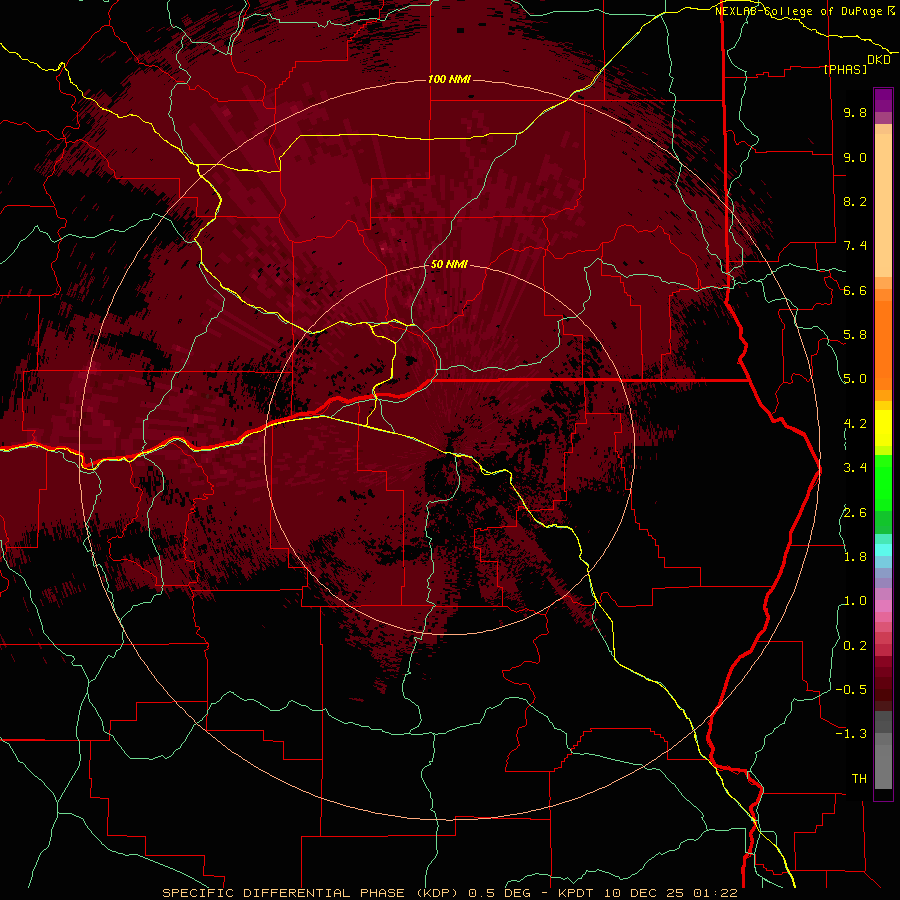900x900 pixels.
Task: Select the cyan color bar segment
Action: [883, 550]
